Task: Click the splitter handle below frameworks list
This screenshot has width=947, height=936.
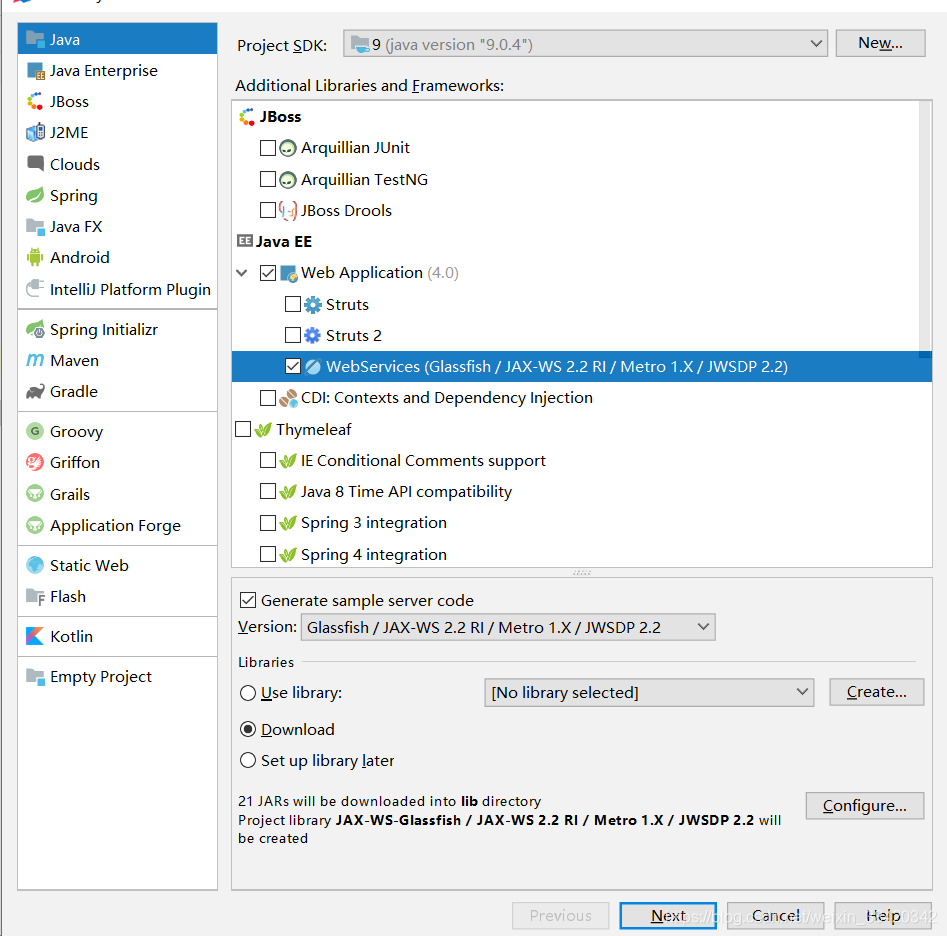Action: tap(582, 572)
